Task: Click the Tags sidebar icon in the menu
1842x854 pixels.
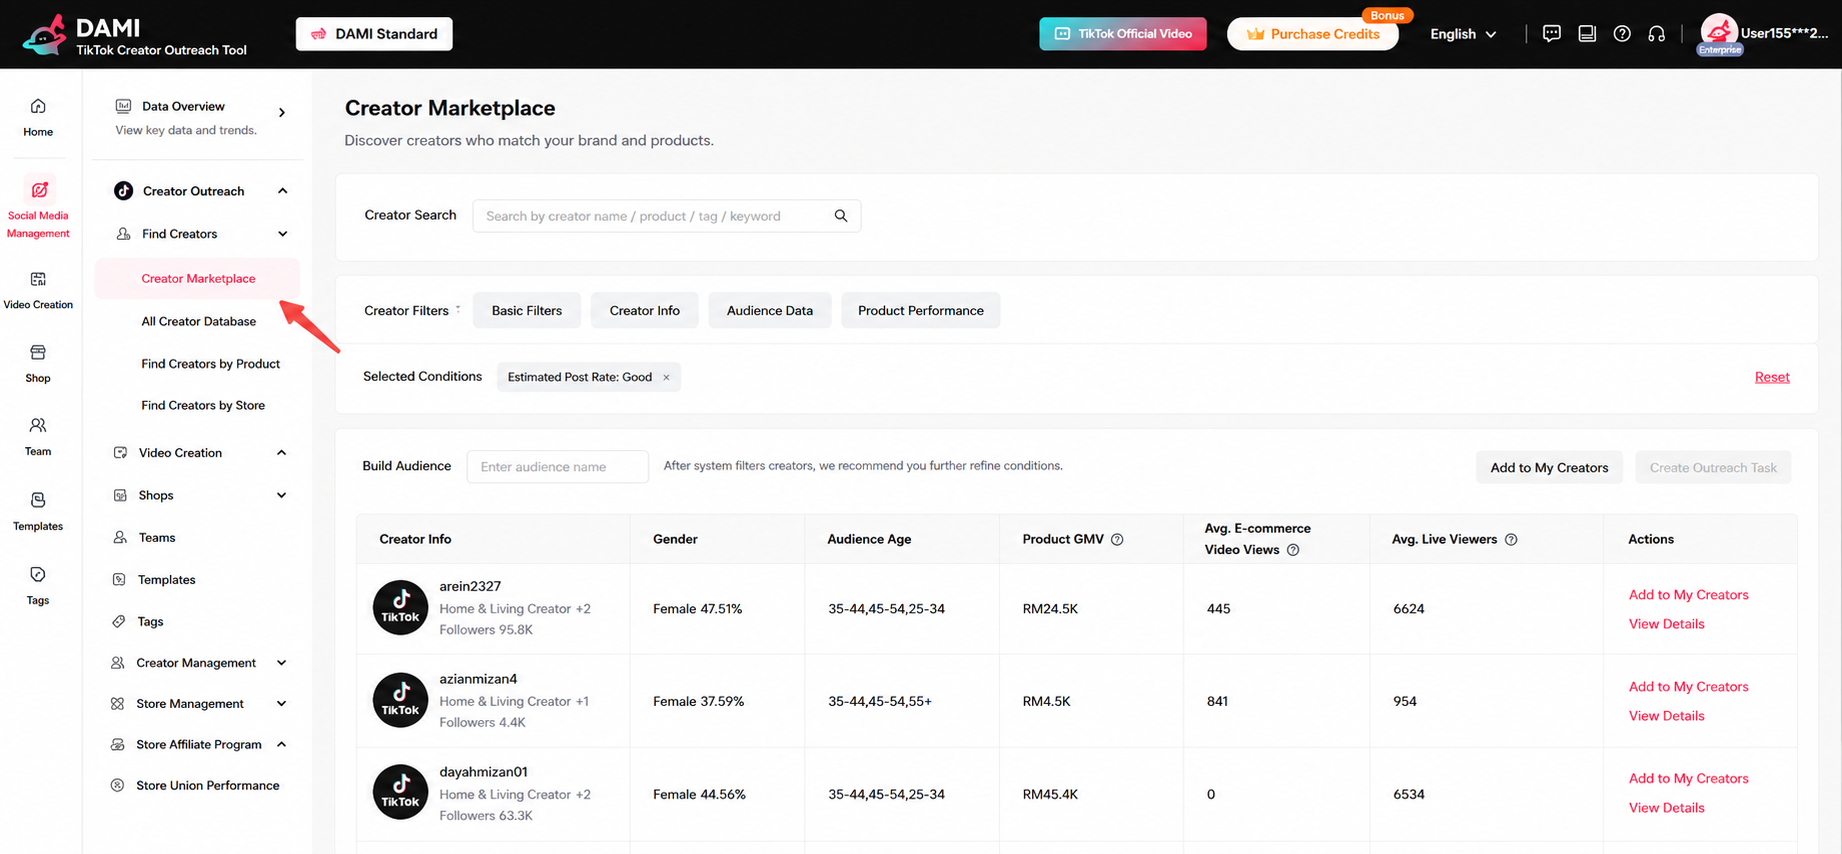Action: pos(119,621)
